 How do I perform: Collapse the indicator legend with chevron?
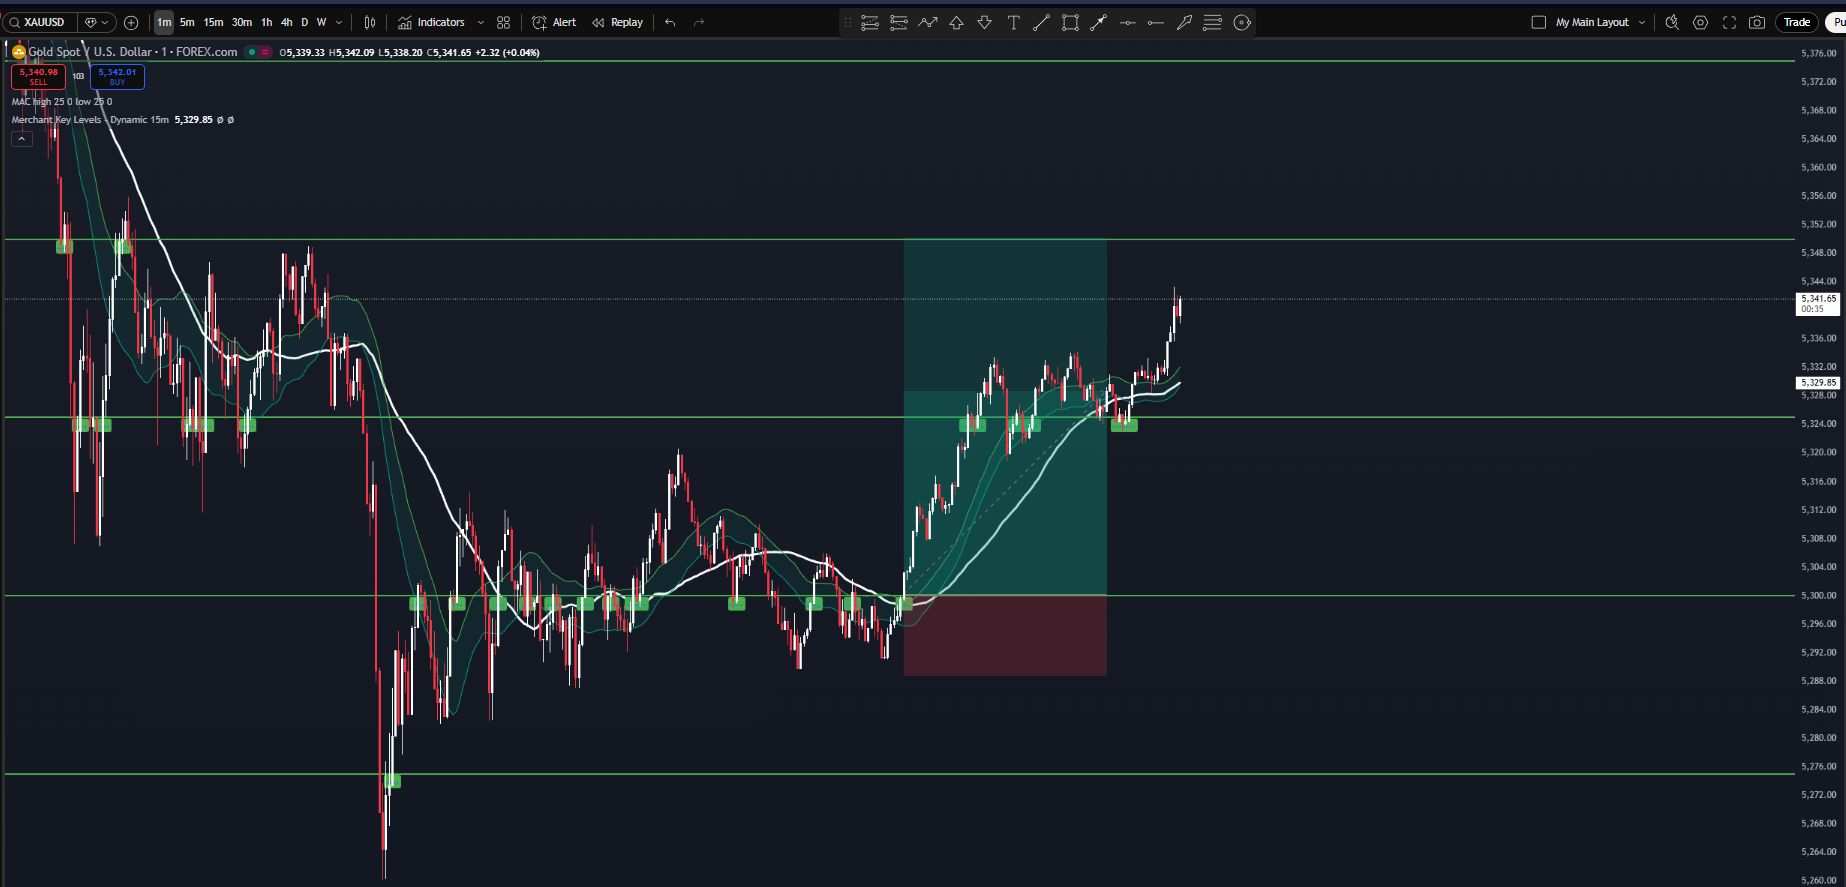(21, 139)
